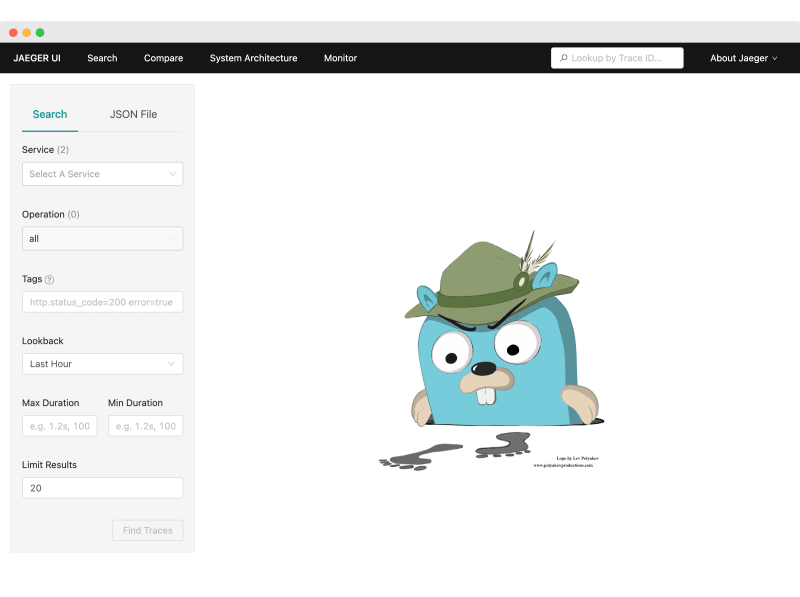Screen dimensions: 800x597
Task: Open the Select A Service dropdown
Action: click(103, 174)
